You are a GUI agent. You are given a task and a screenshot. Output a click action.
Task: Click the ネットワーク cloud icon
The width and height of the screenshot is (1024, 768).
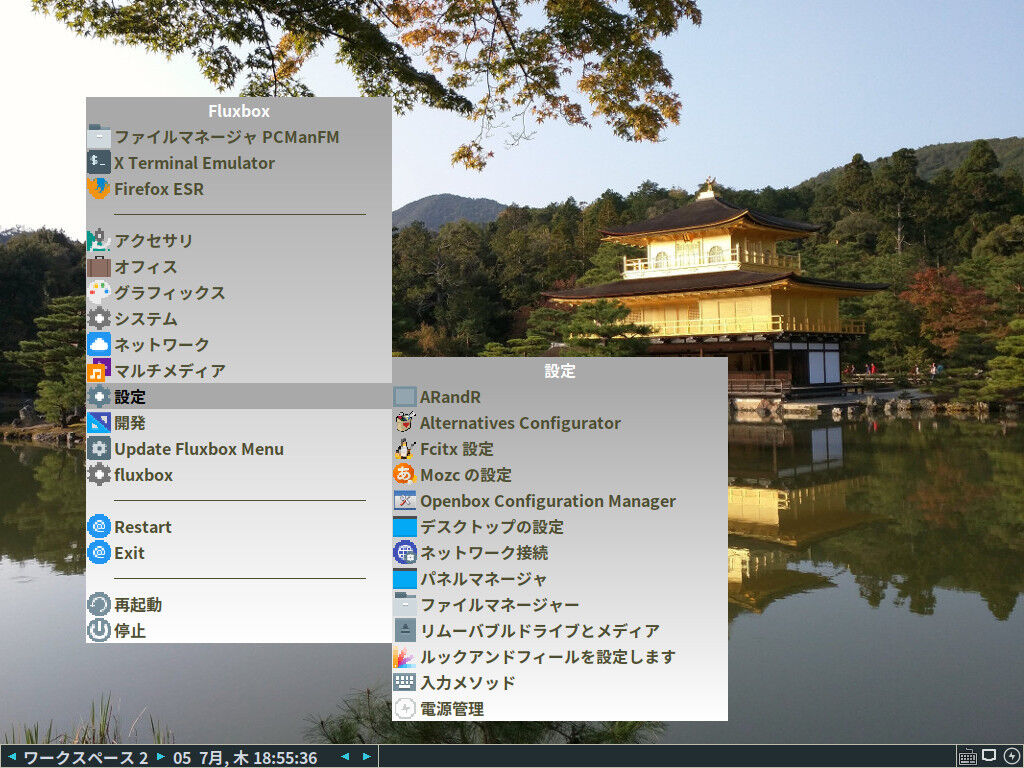coord(99,344)
